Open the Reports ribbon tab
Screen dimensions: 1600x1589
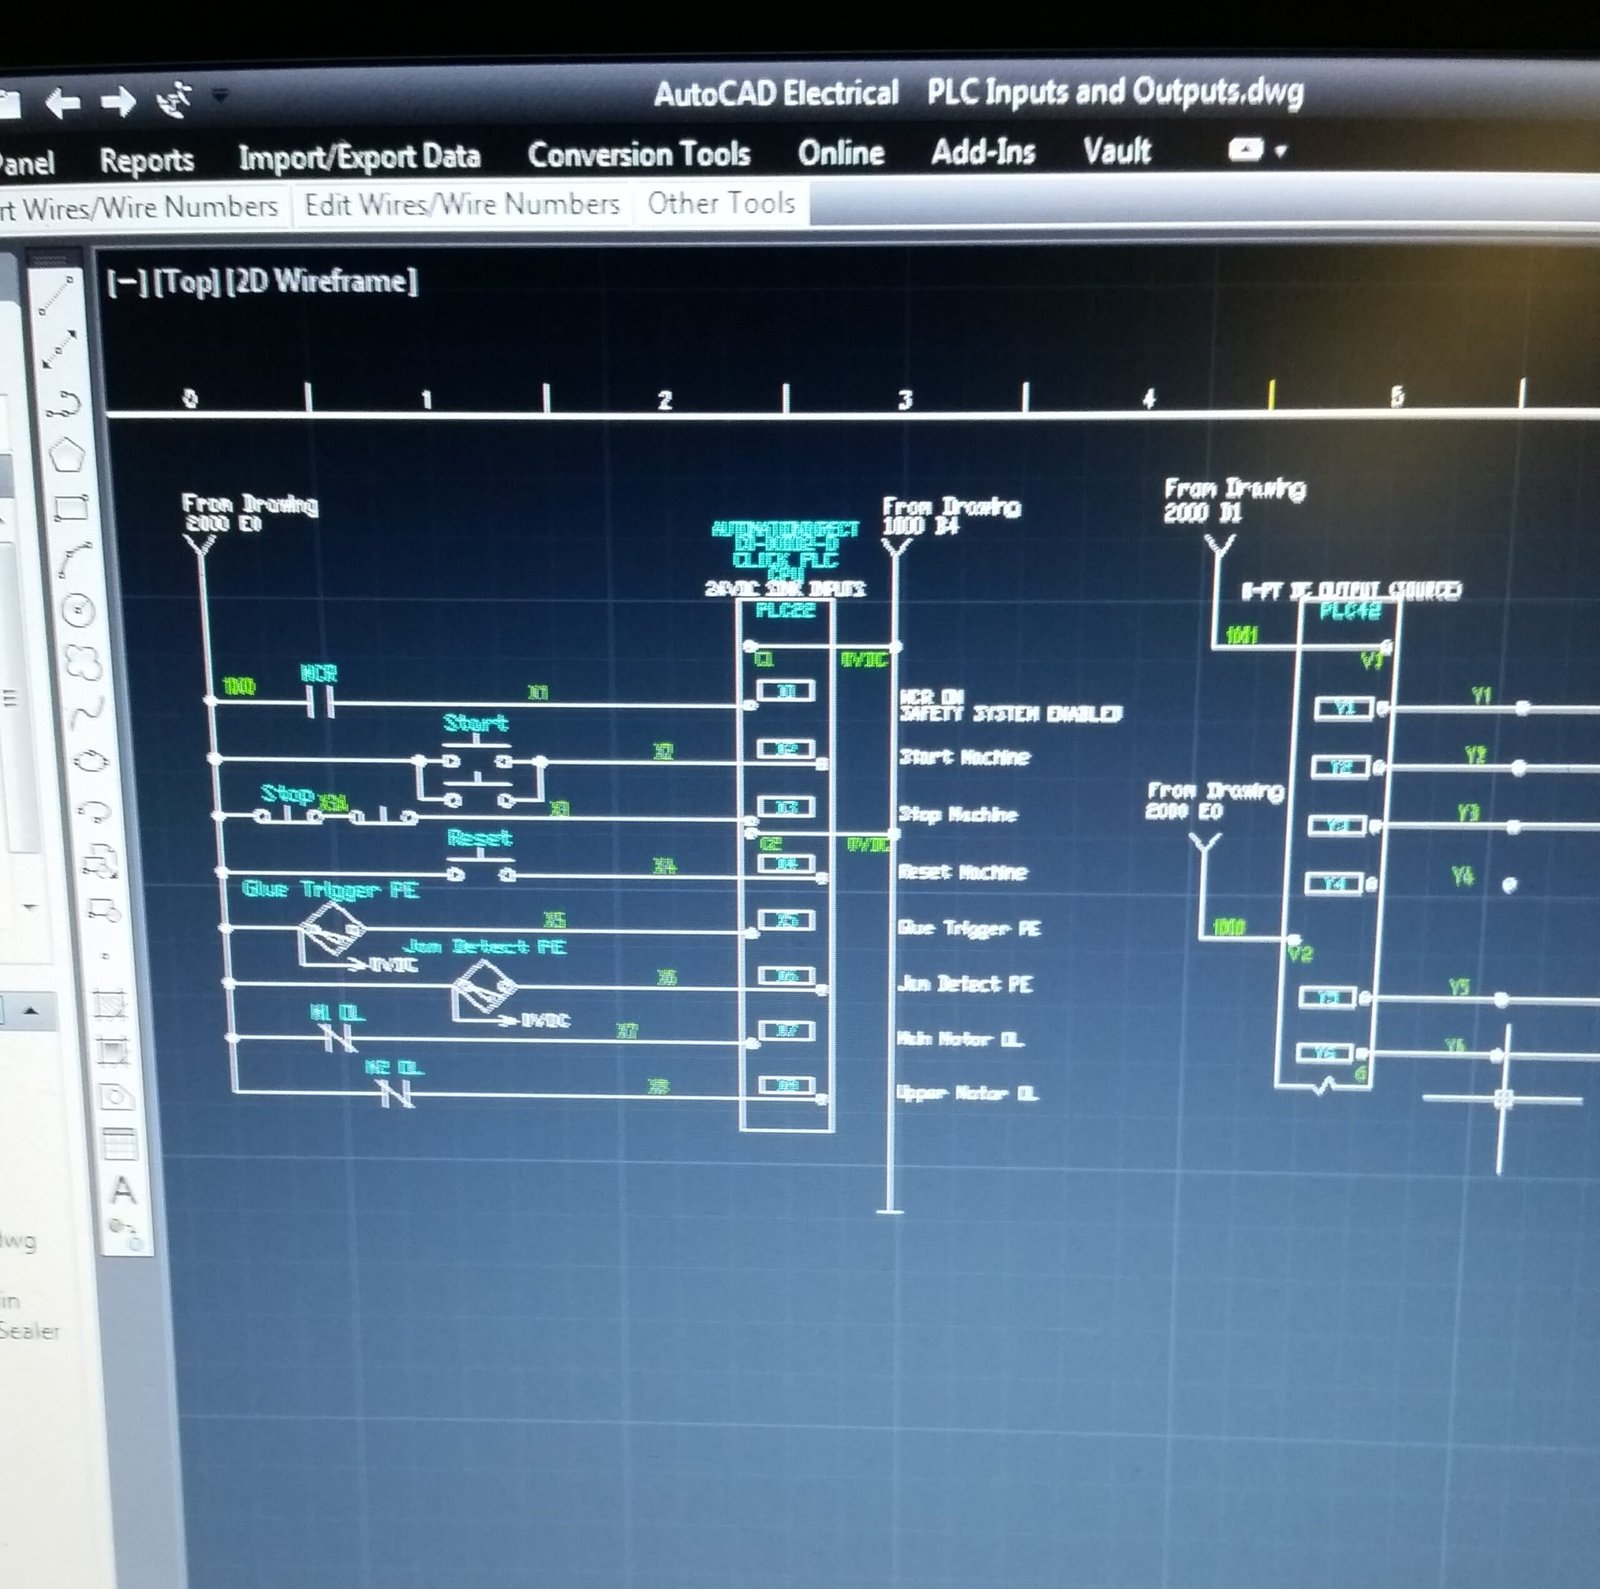tap(147, 160)
